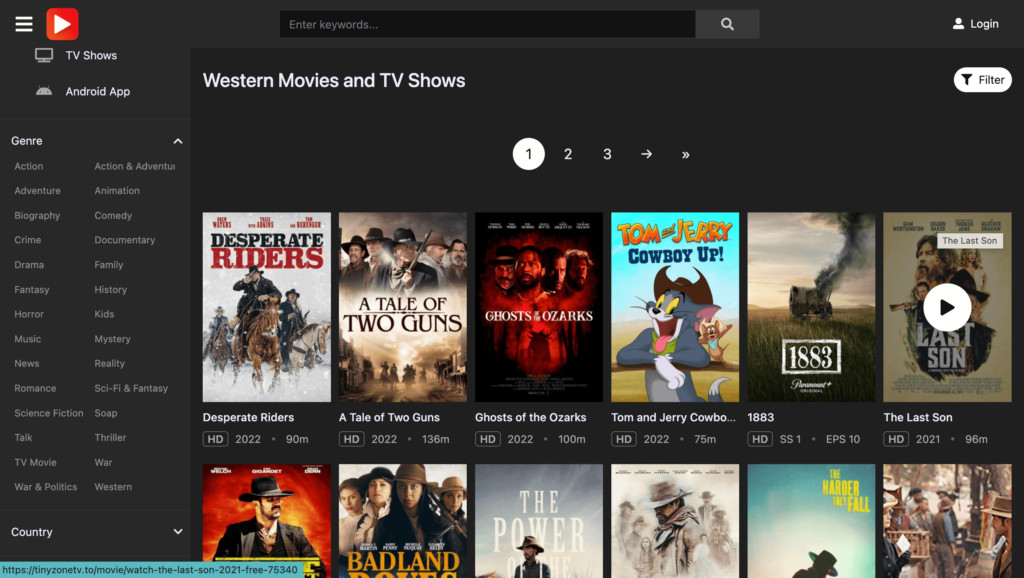1024x578 pixels.
Task: Select the TV Movie genre
Action: (35, 462)
